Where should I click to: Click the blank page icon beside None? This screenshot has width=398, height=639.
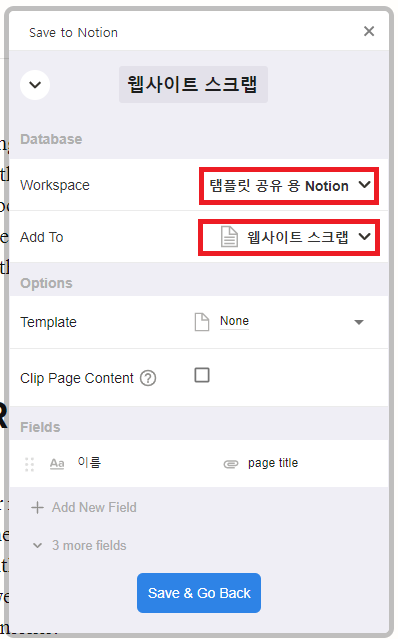coord(202,322)
